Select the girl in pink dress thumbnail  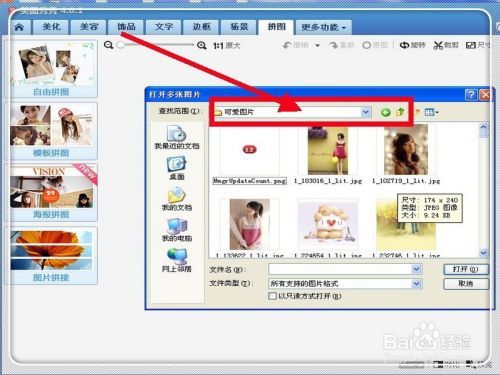tap(249, 224)
